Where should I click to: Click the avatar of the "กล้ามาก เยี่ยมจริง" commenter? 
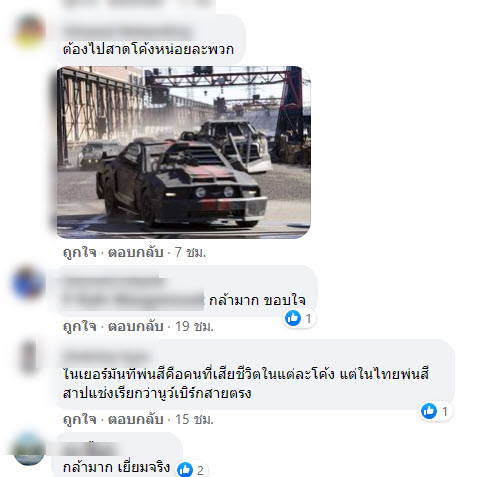(29, 449)
